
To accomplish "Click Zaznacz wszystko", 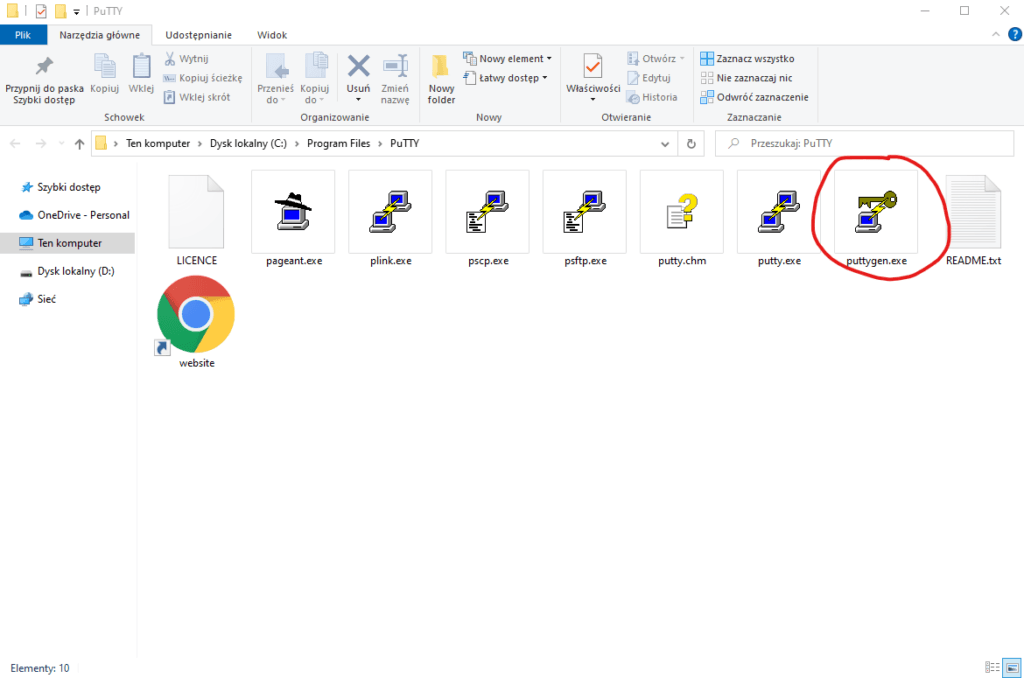I will tap(747, 59).
